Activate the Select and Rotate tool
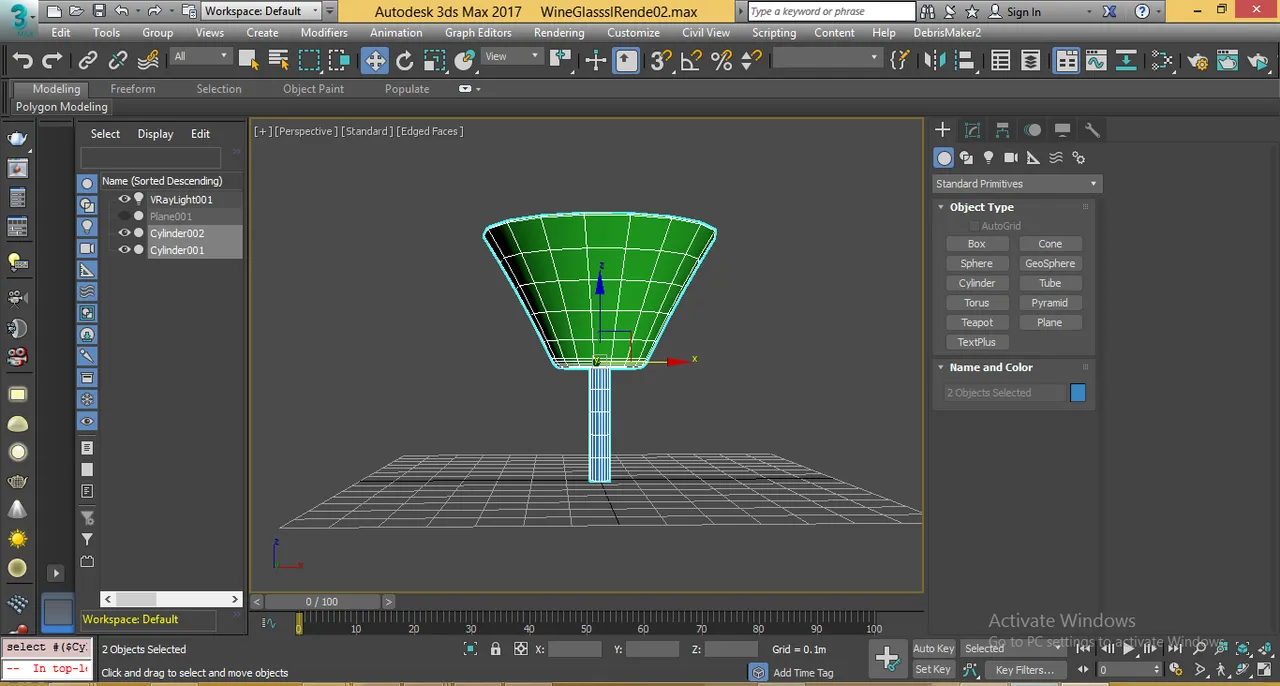This screenshot has width=1280, height=686. (x=404, y=61)
